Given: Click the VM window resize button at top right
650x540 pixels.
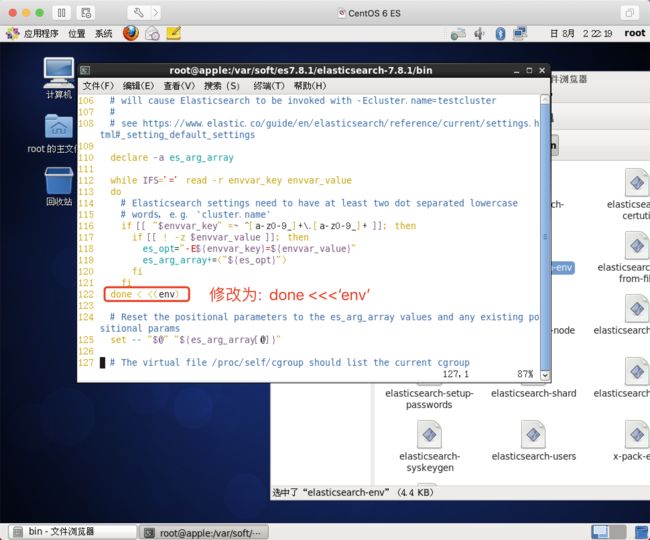Looking at the screenshot, I should coord(630,13).
